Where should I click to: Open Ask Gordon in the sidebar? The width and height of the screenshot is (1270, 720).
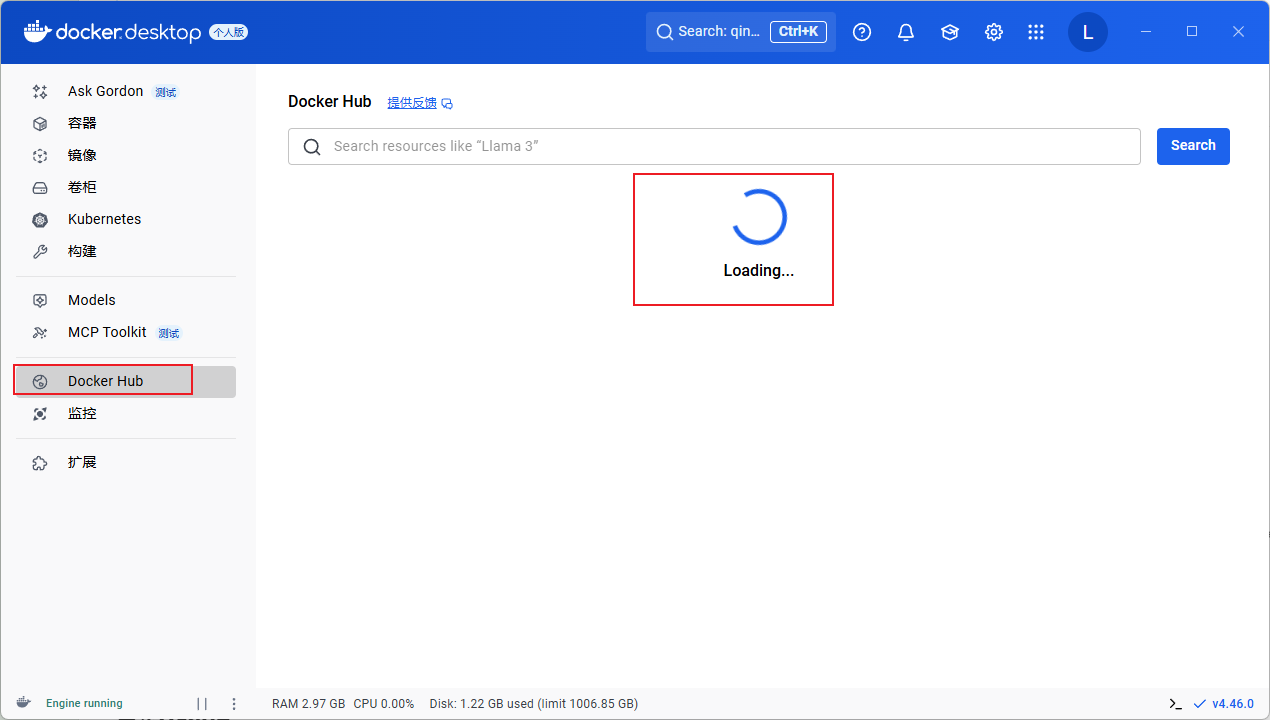[x=106, y=91]
